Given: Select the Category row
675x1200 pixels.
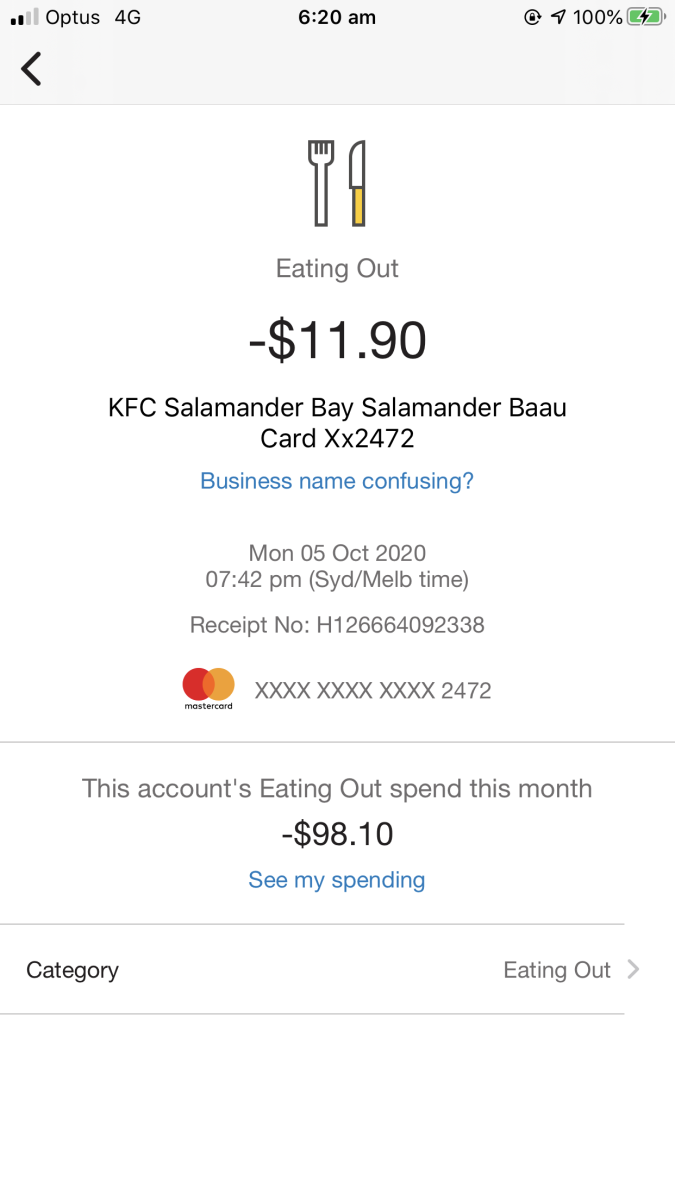Looking at the screenshot, I should point(312,969).
